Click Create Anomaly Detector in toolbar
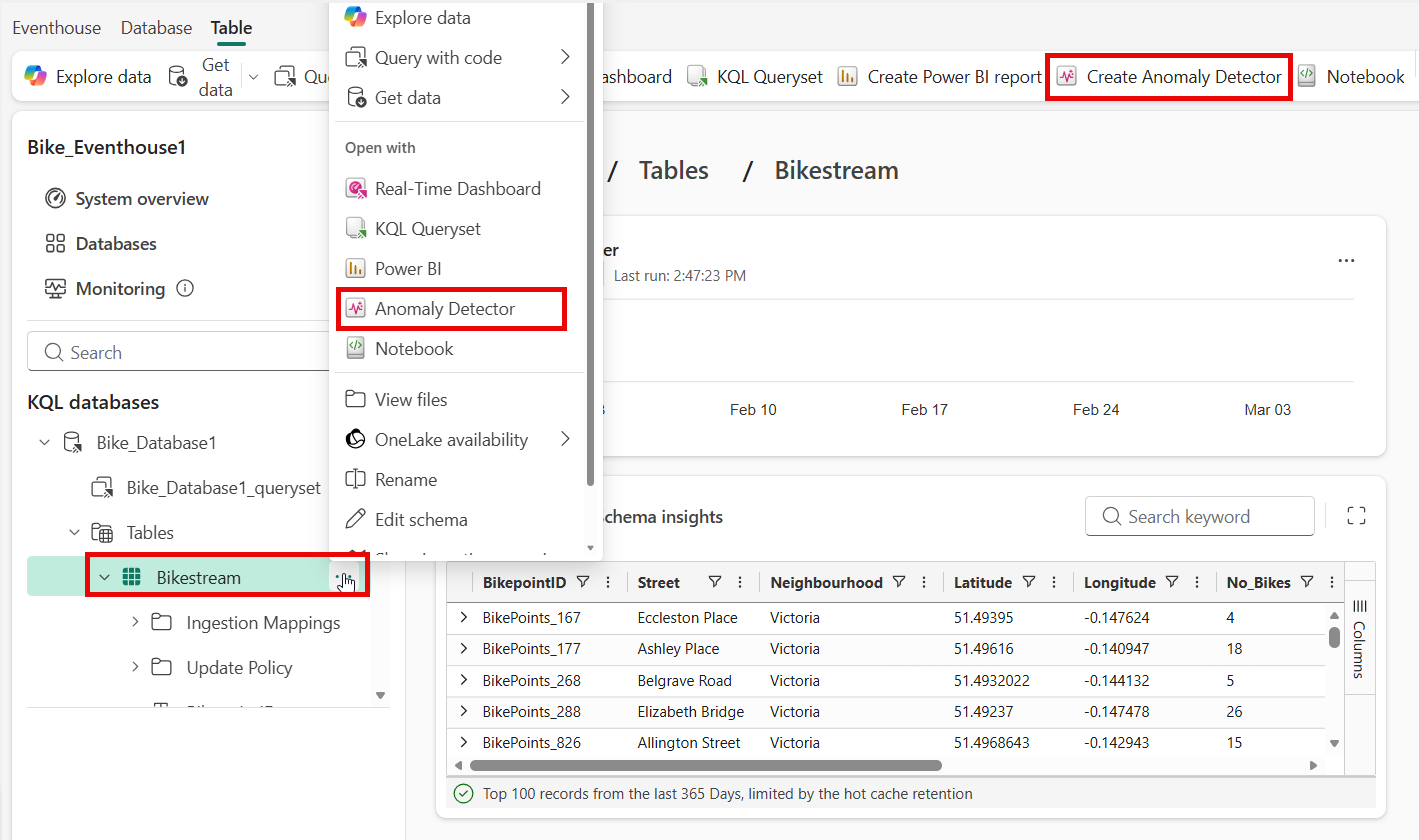1419x840 pixels. [x=1169, y=77]
